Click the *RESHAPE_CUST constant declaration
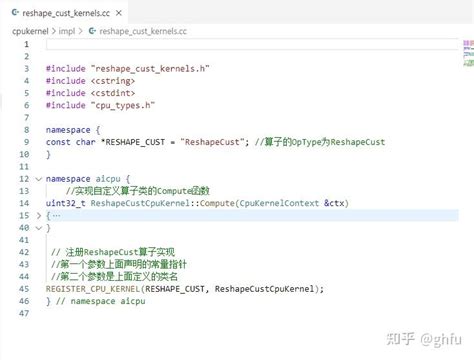This screenshot has width=474, height=360. (x=133, y=142)
